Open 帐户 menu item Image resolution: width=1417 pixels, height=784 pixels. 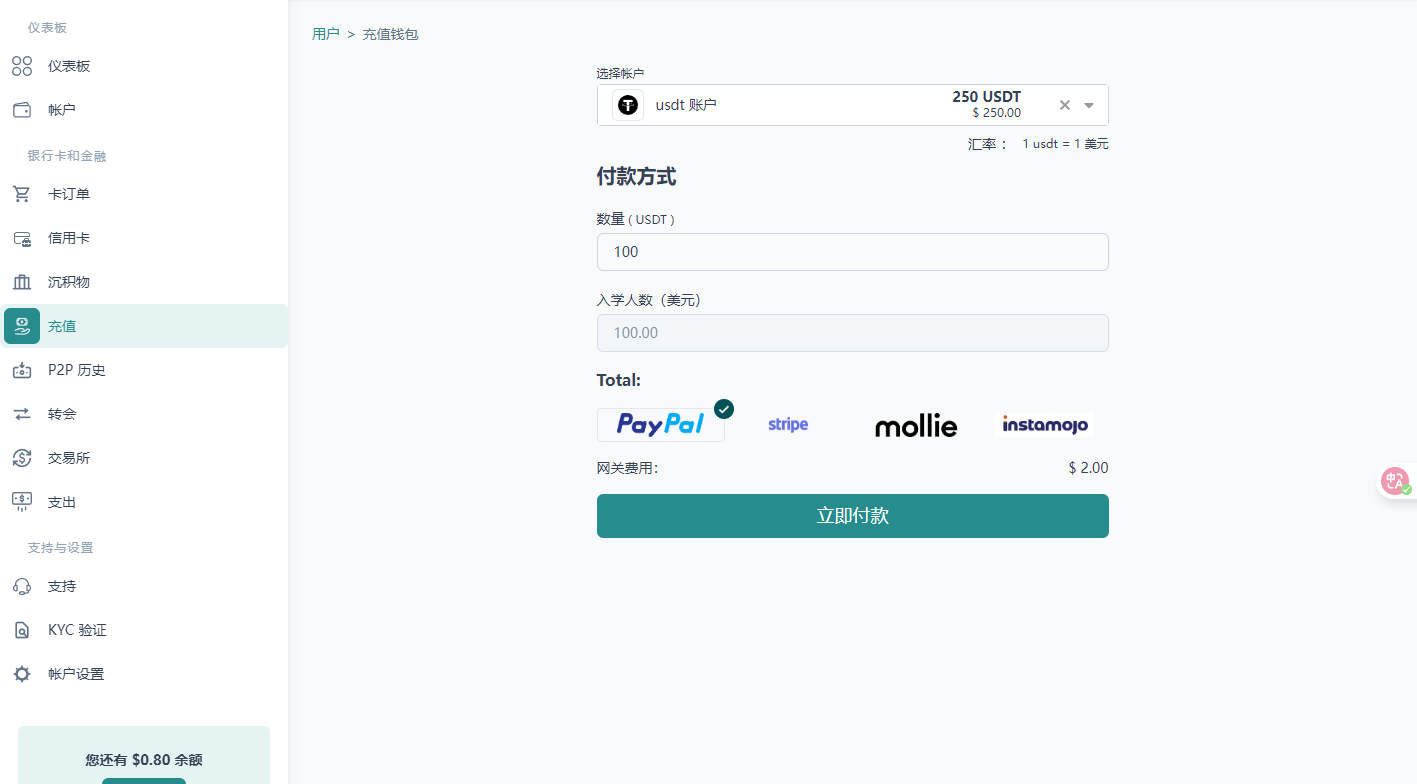(x=144, y=110)
